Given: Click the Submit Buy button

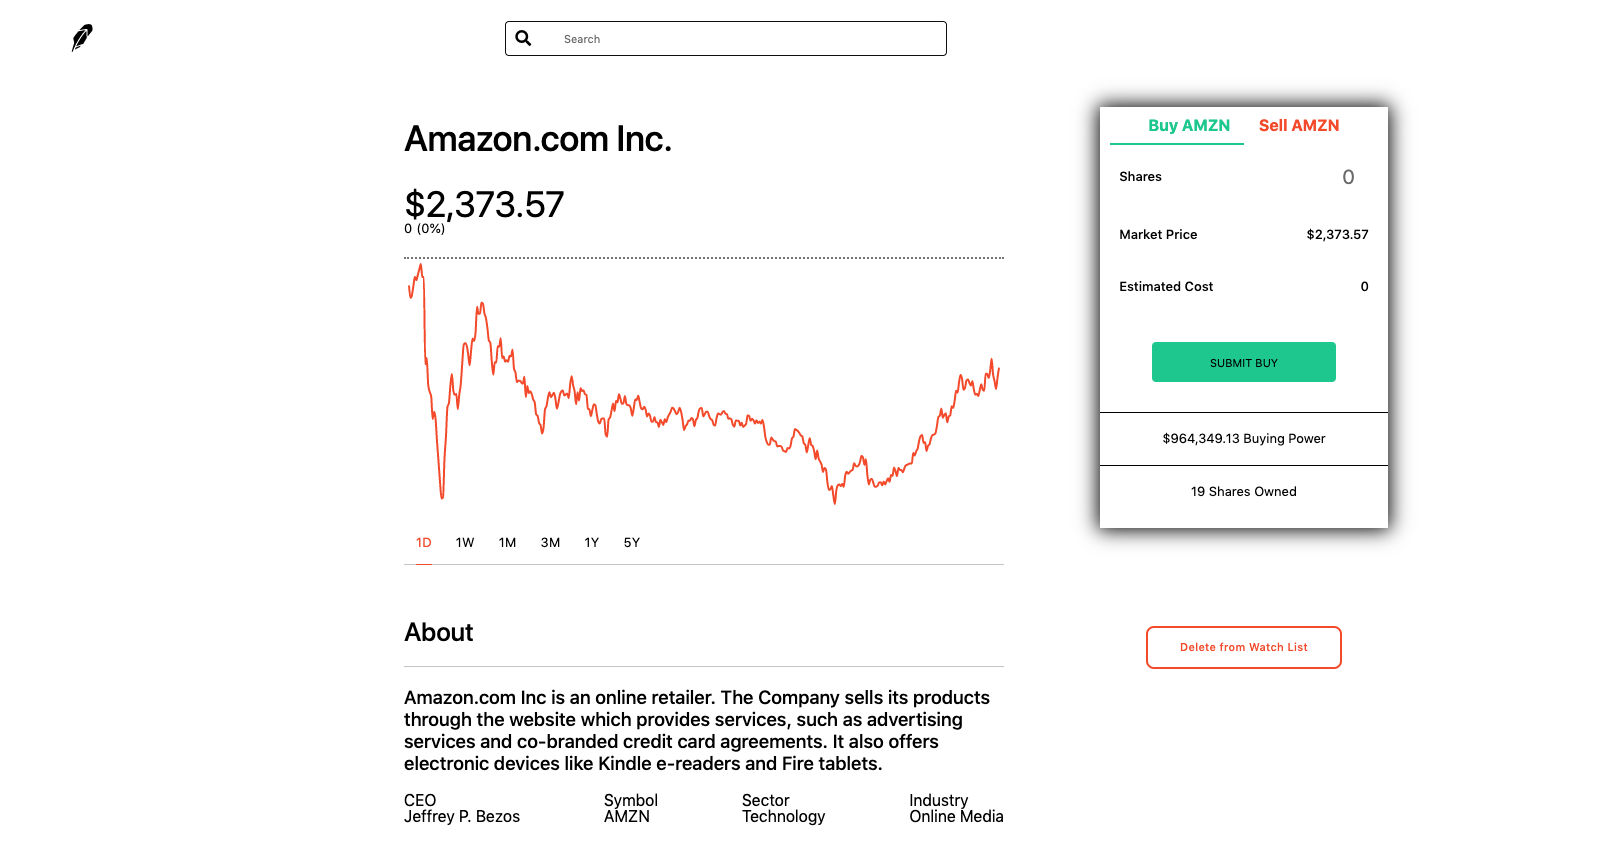Looking at the screenshot, I should click(1243, 362).
